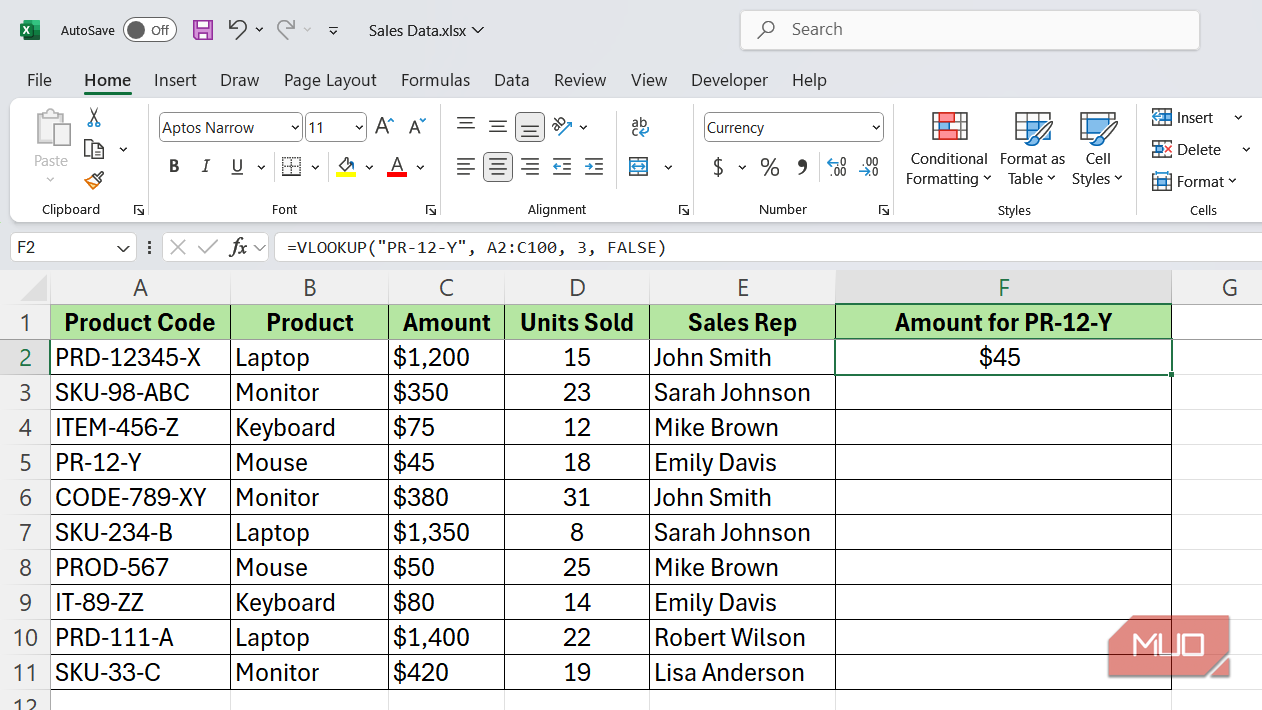Open Number format dialog launcher
This screenshot has height=710, width=1262.
[x=884, y=210]
